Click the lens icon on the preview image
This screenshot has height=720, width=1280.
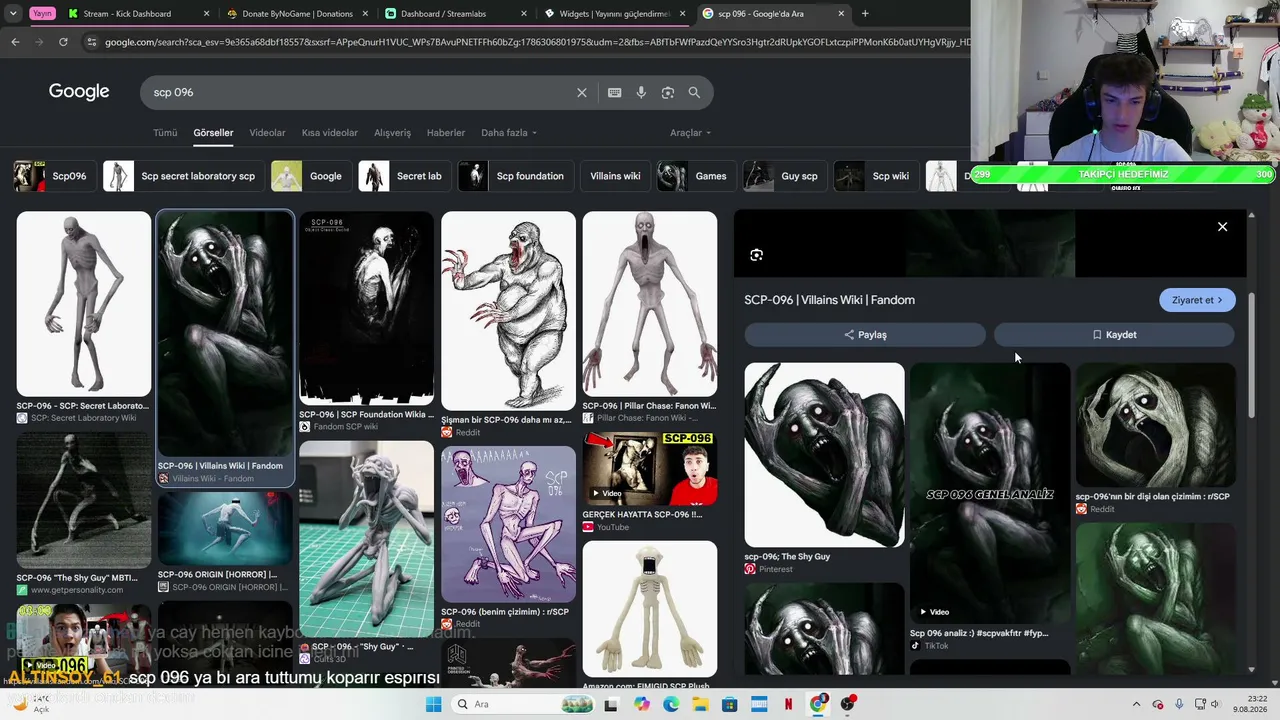pos(757,255)
